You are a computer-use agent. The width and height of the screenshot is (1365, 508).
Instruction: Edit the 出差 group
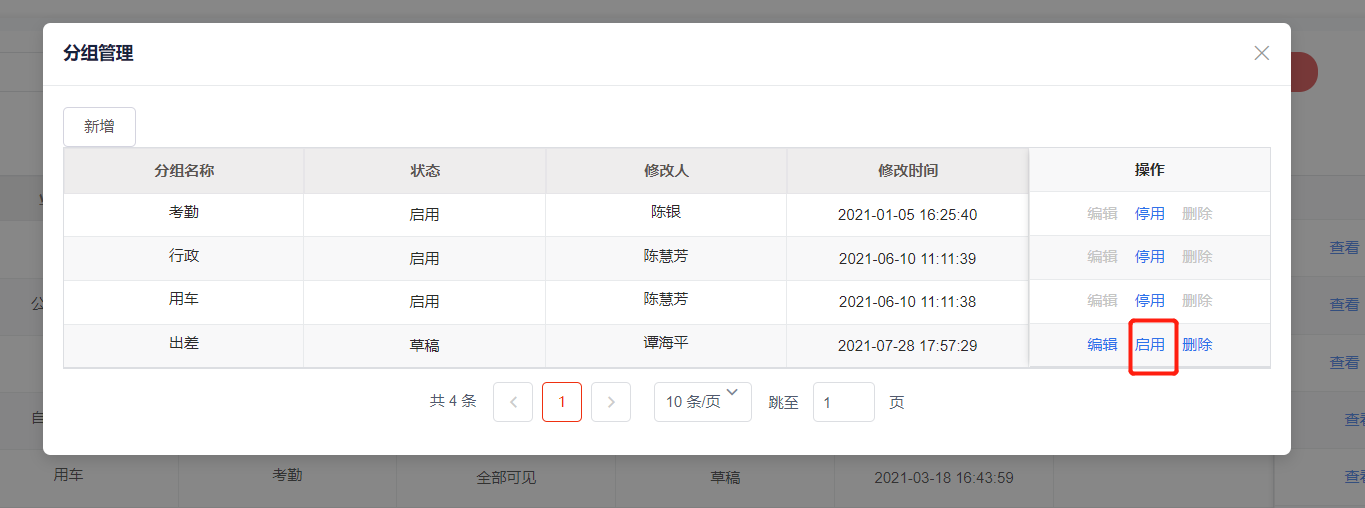pyautogui.click(x=1102, y=345)
